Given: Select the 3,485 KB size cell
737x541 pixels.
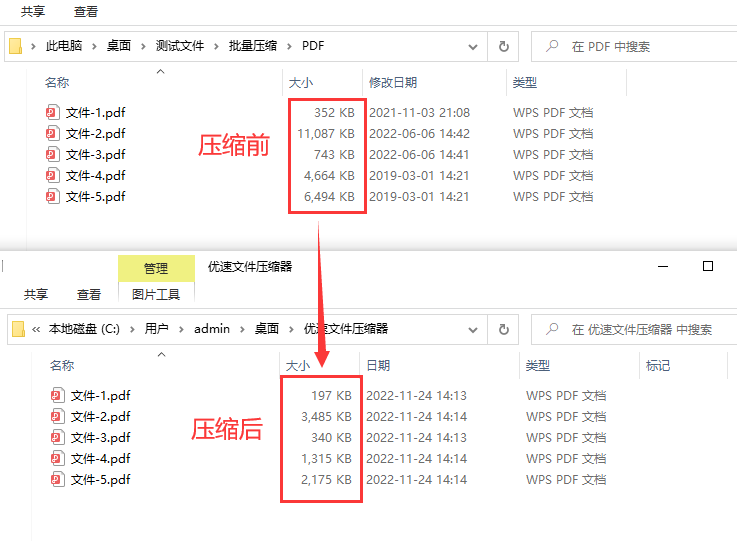Looking at the screenshot, I should pyautogui.click(x=326, y=416).
